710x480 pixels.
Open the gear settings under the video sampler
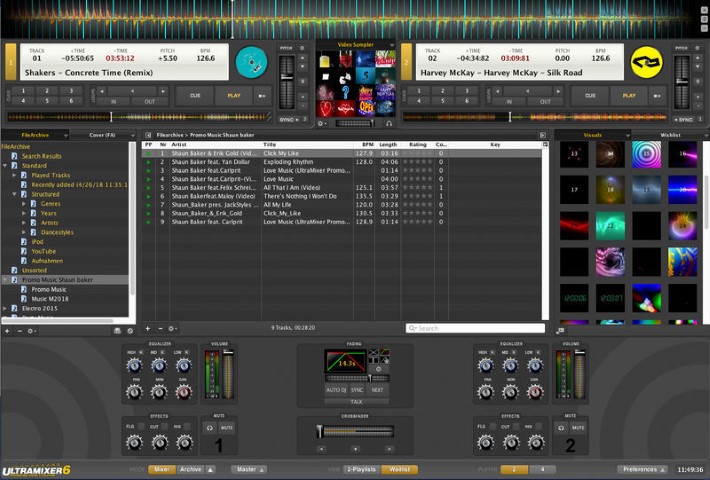pos(321,123)
